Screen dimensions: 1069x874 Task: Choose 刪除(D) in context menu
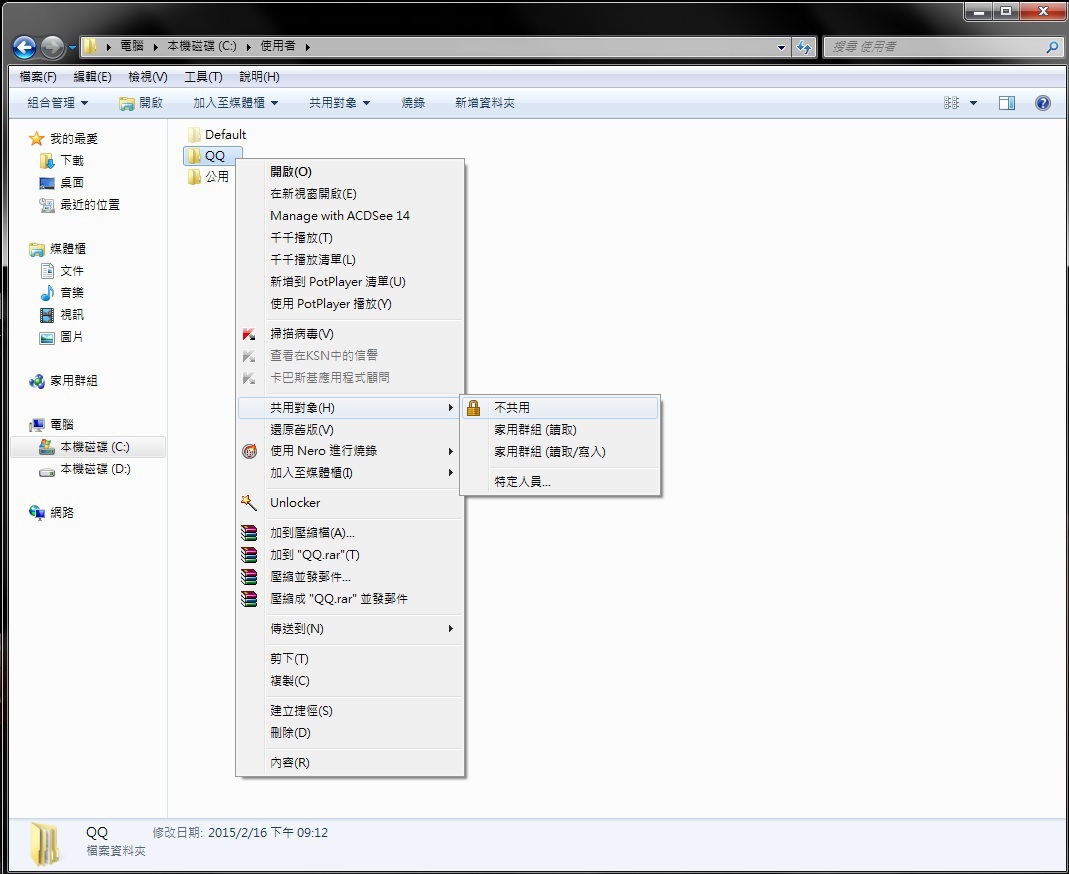tap(350, 733)
